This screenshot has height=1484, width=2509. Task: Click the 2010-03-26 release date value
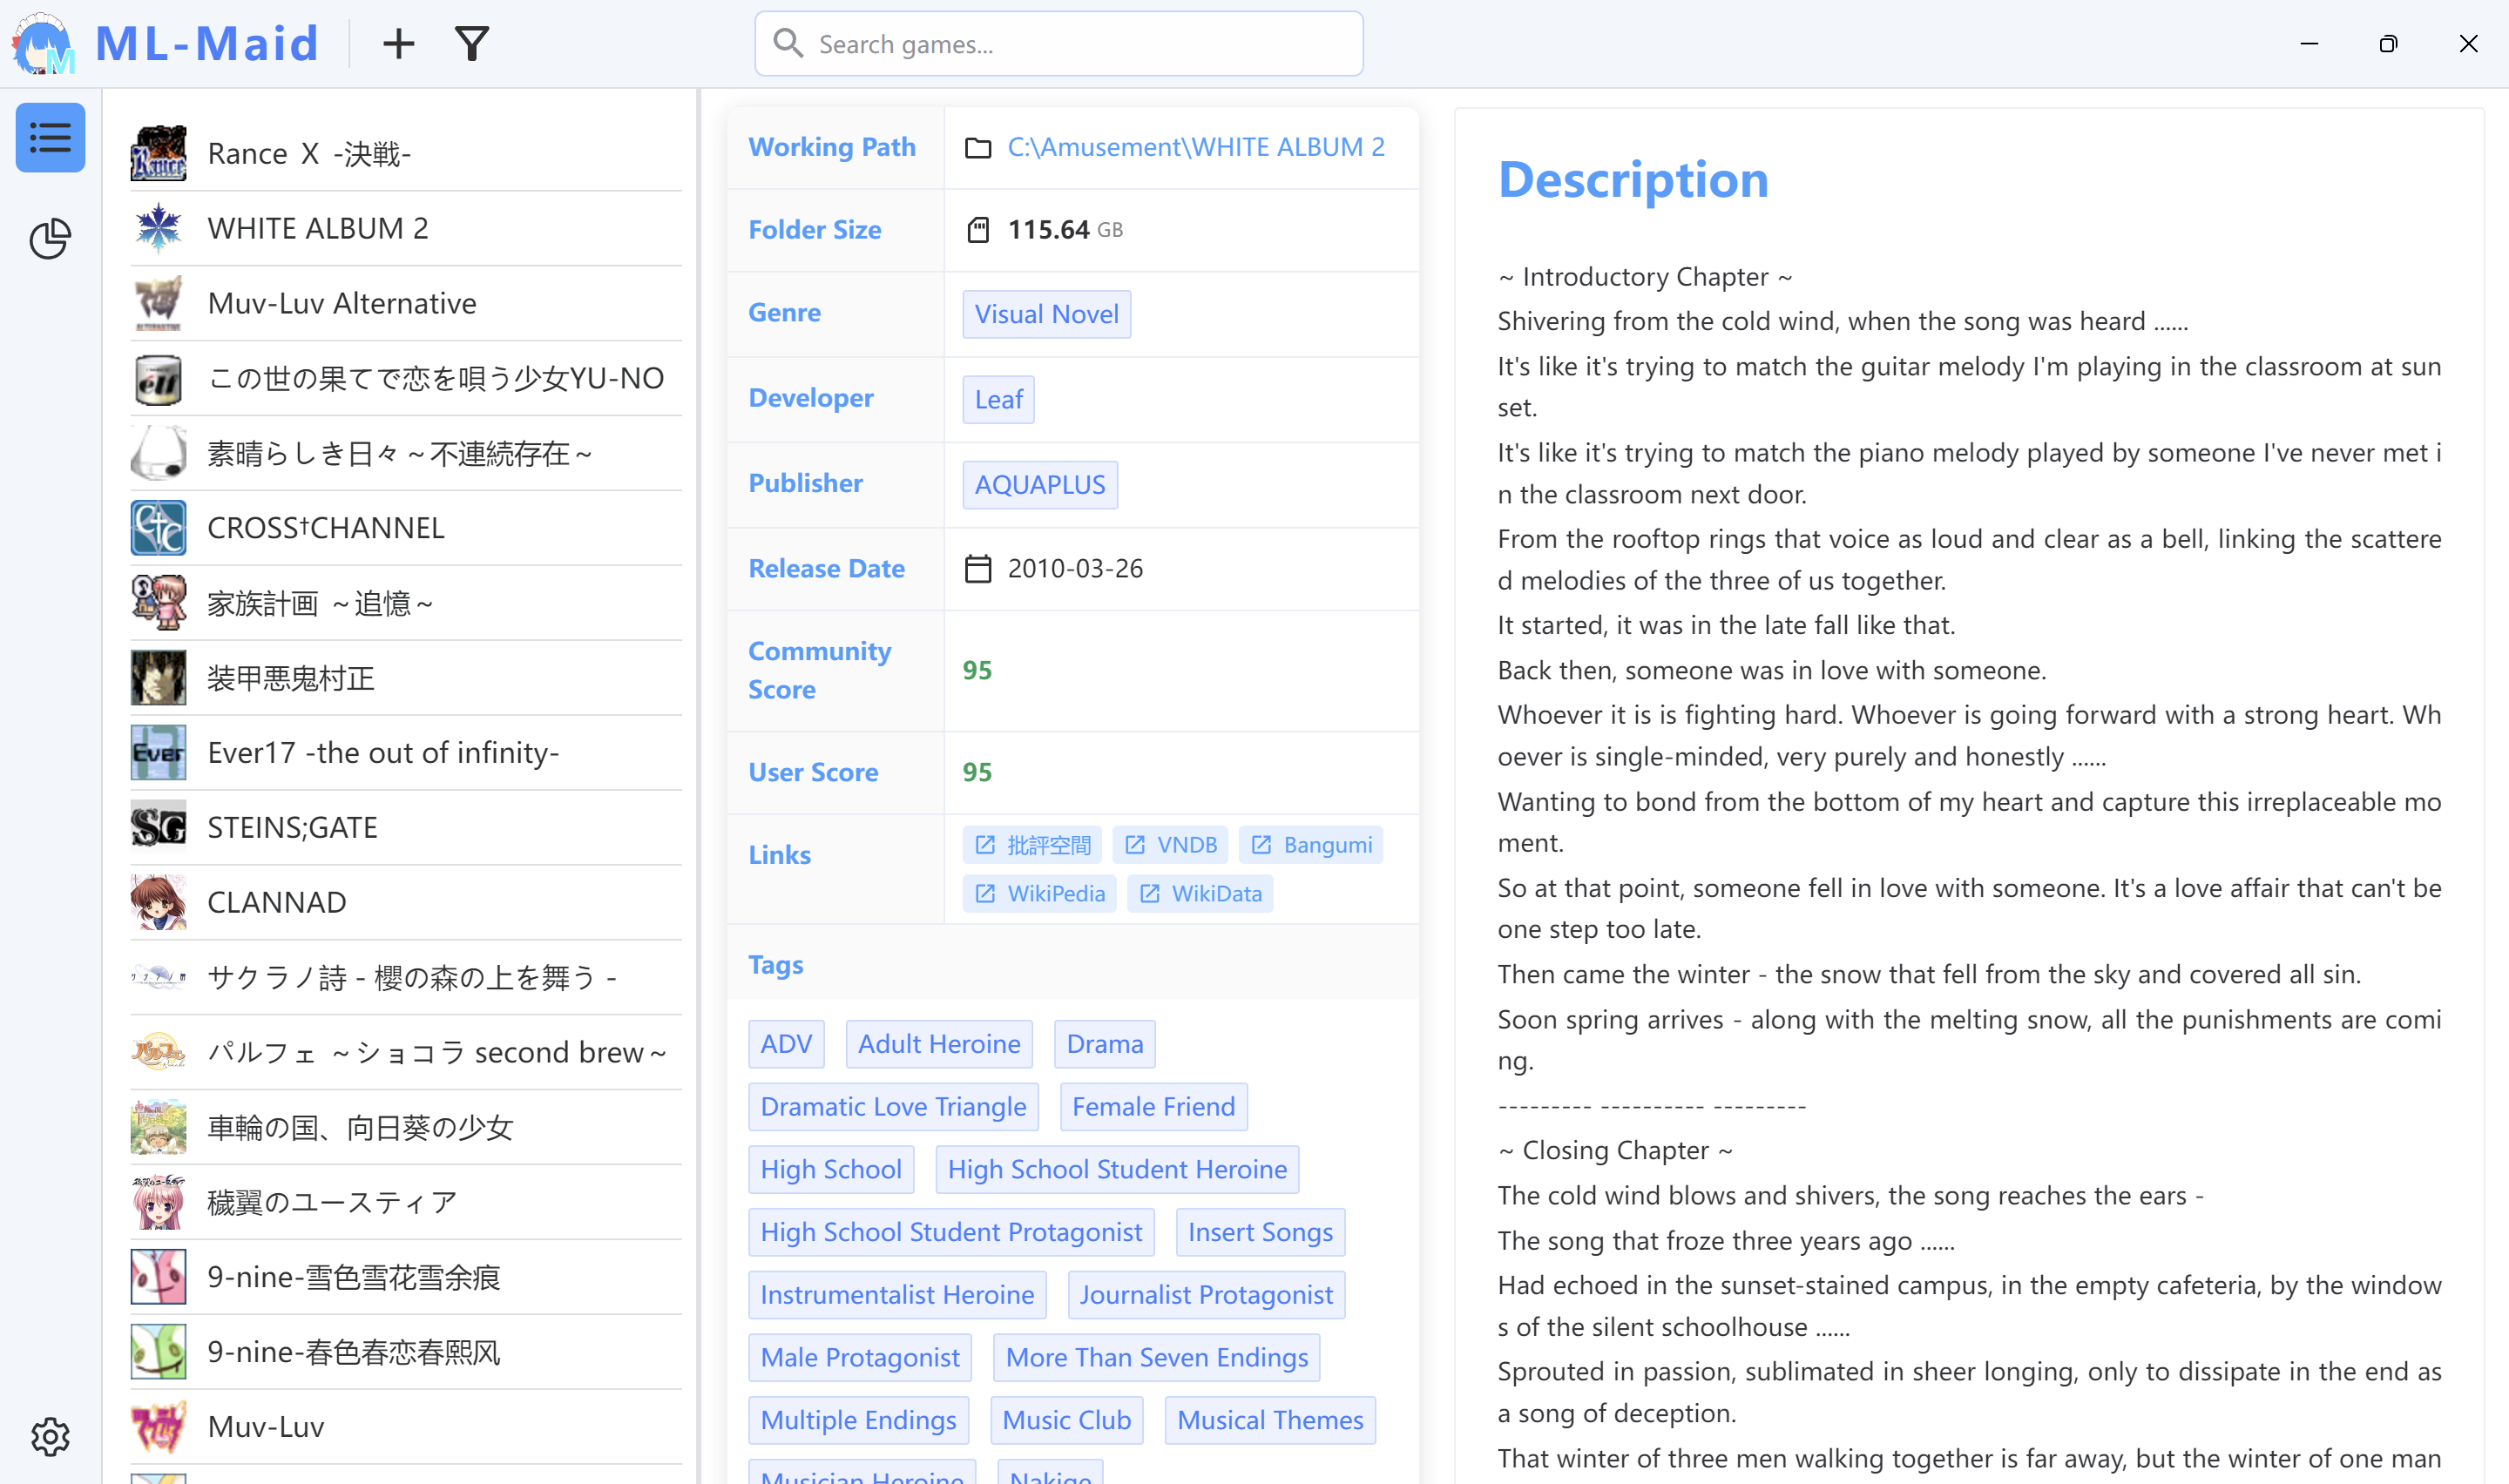click(x=1075, y=569)
